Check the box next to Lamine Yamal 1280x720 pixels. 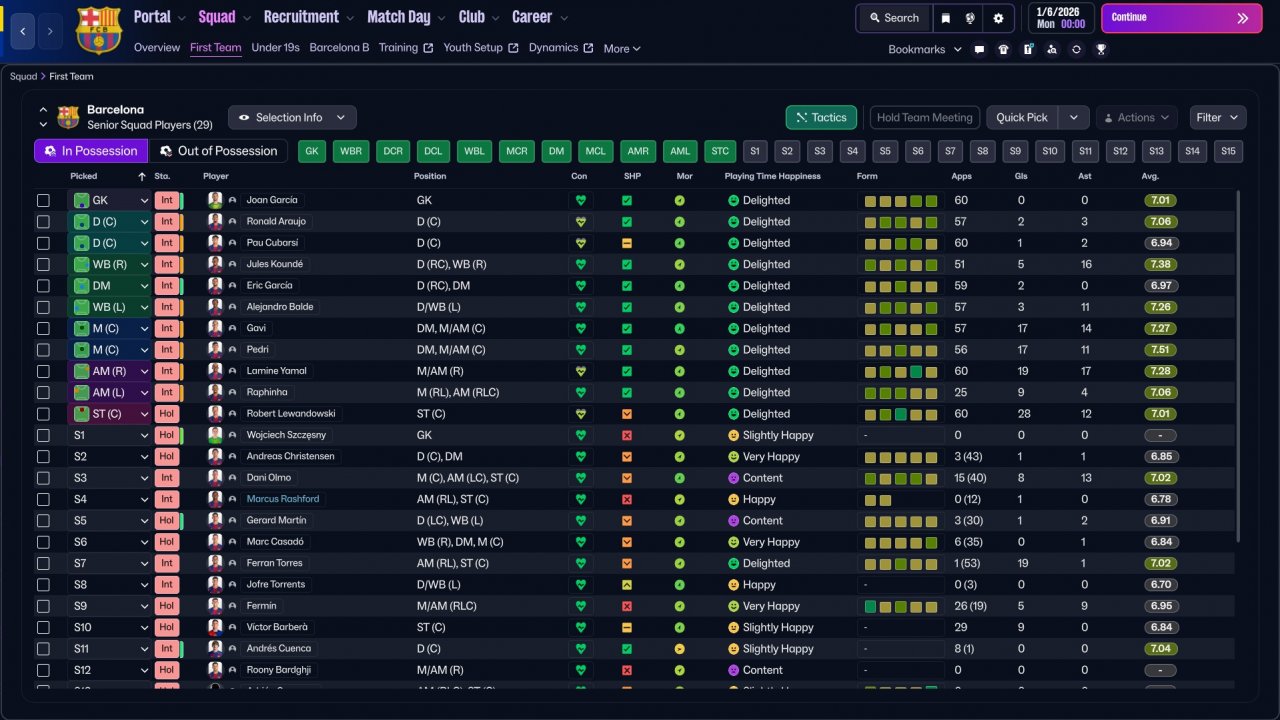click(x=43, y=371)
